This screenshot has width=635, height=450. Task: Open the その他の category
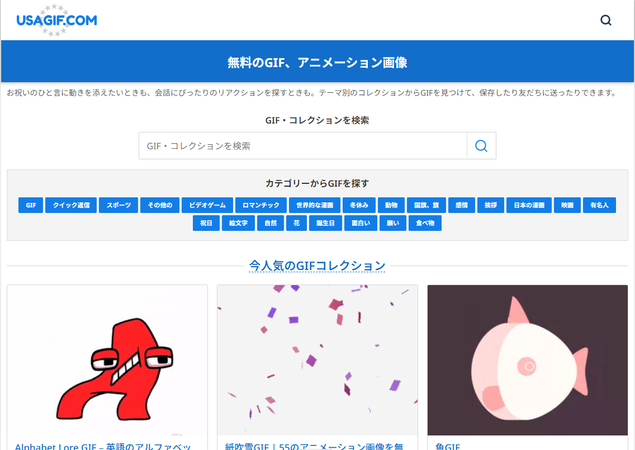point(160,205)
